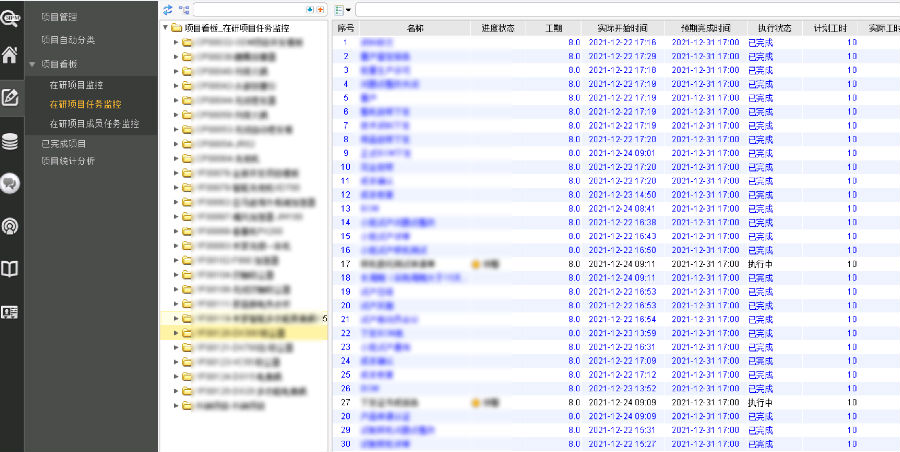Click the refresh icon above the project tree

(168, 9)
